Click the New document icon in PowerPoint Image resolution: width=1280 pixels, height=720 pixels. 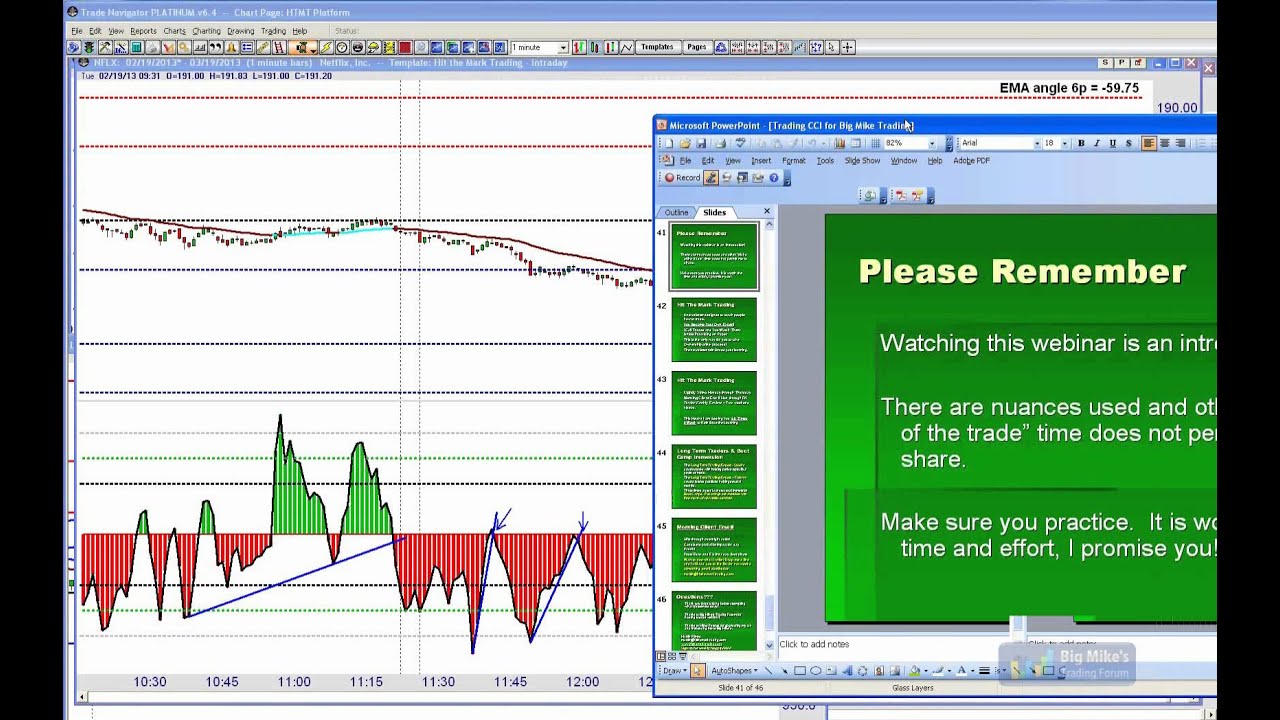pyautogui.click(x=669, y=143)
